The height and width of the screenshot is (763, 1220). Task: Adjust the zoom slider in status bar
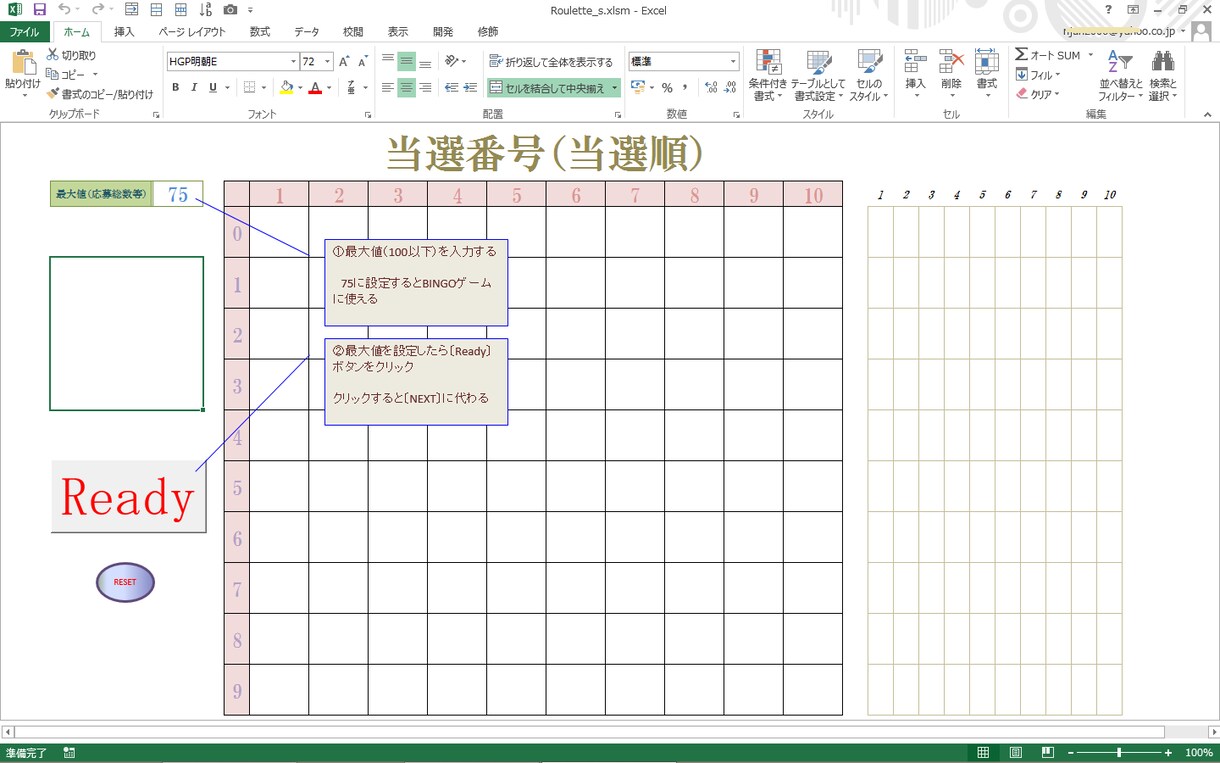tap(1118, 752)
